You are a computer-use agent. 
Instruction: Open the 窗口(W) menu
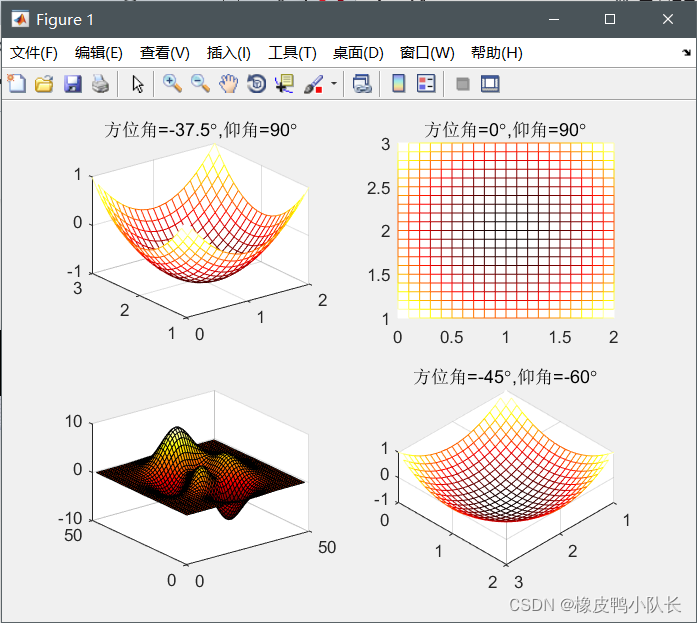[x=427, y=53]
